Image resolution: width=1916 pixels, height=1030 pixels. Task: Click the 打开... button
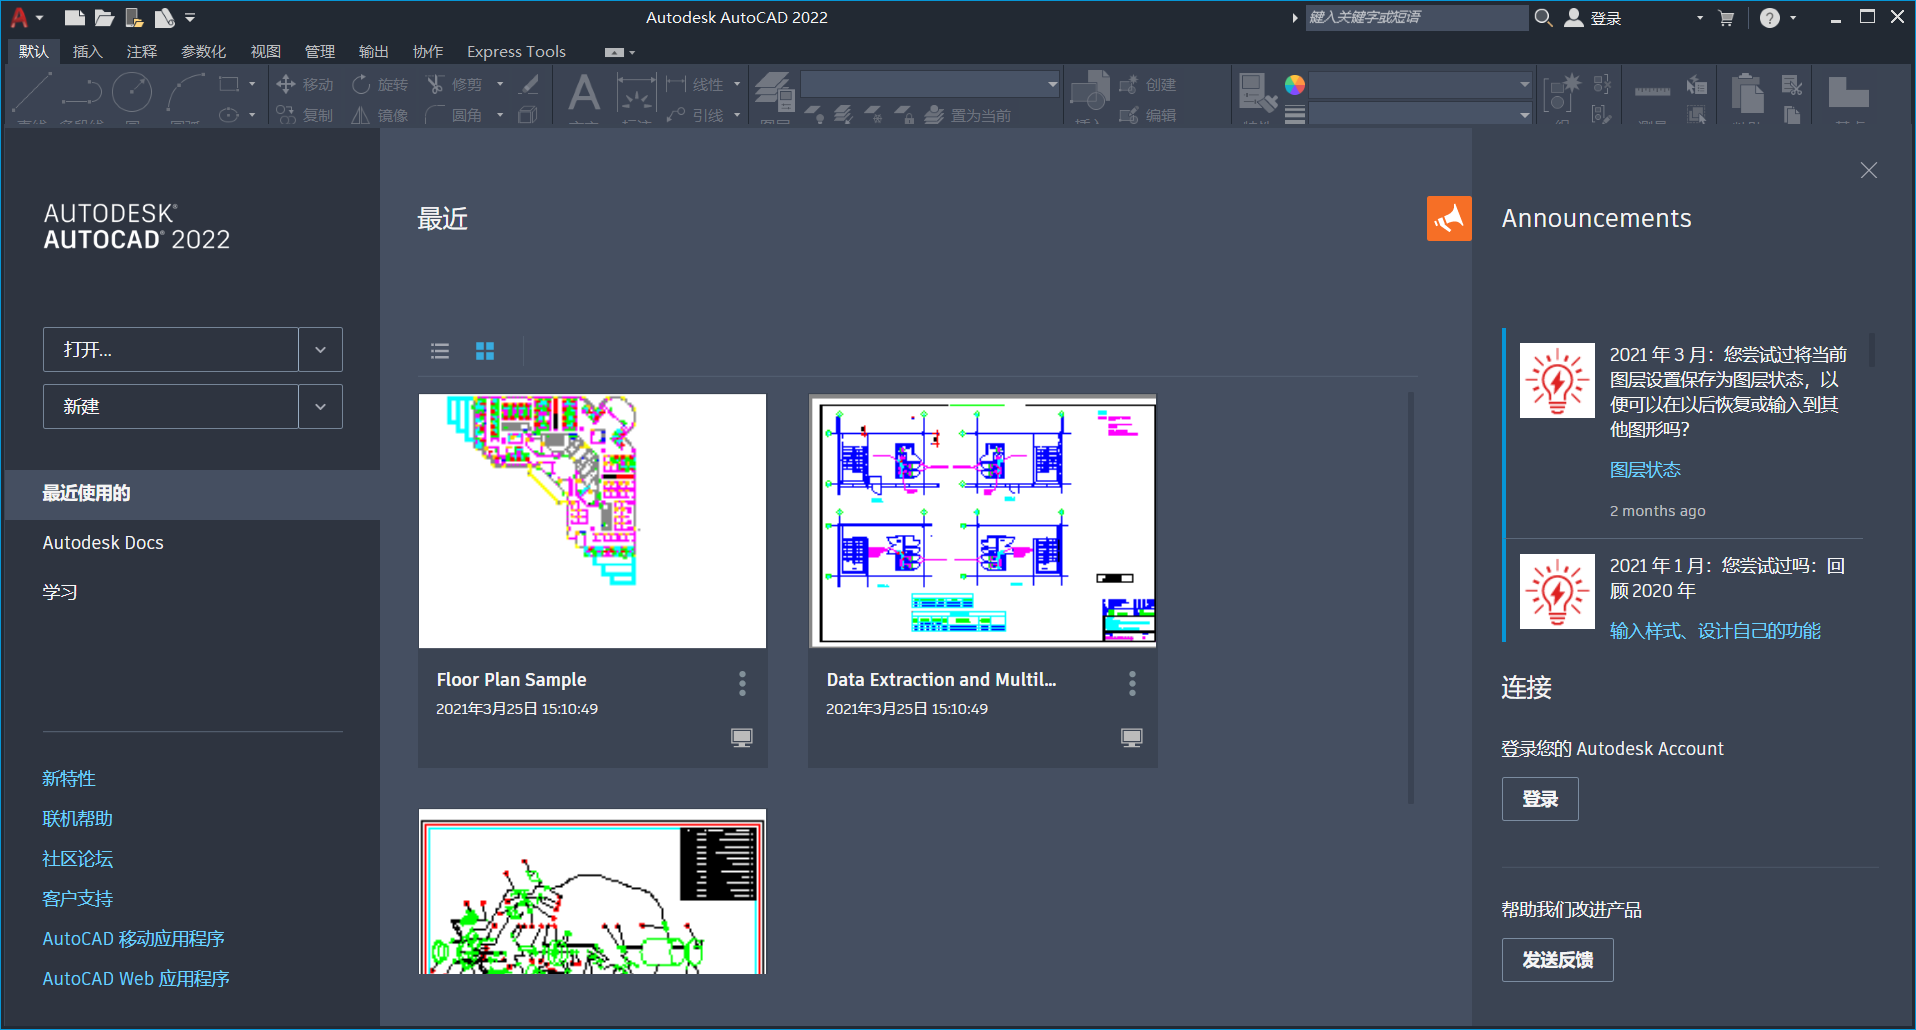coord(171,349)
